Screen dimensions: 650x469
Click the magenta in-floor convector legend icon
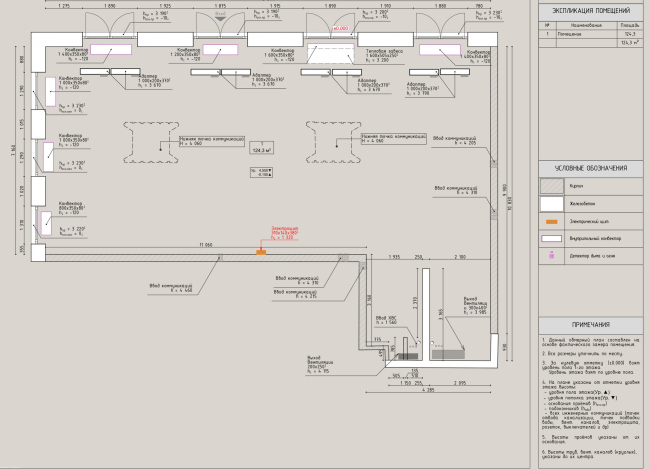(x=552, y=238)
